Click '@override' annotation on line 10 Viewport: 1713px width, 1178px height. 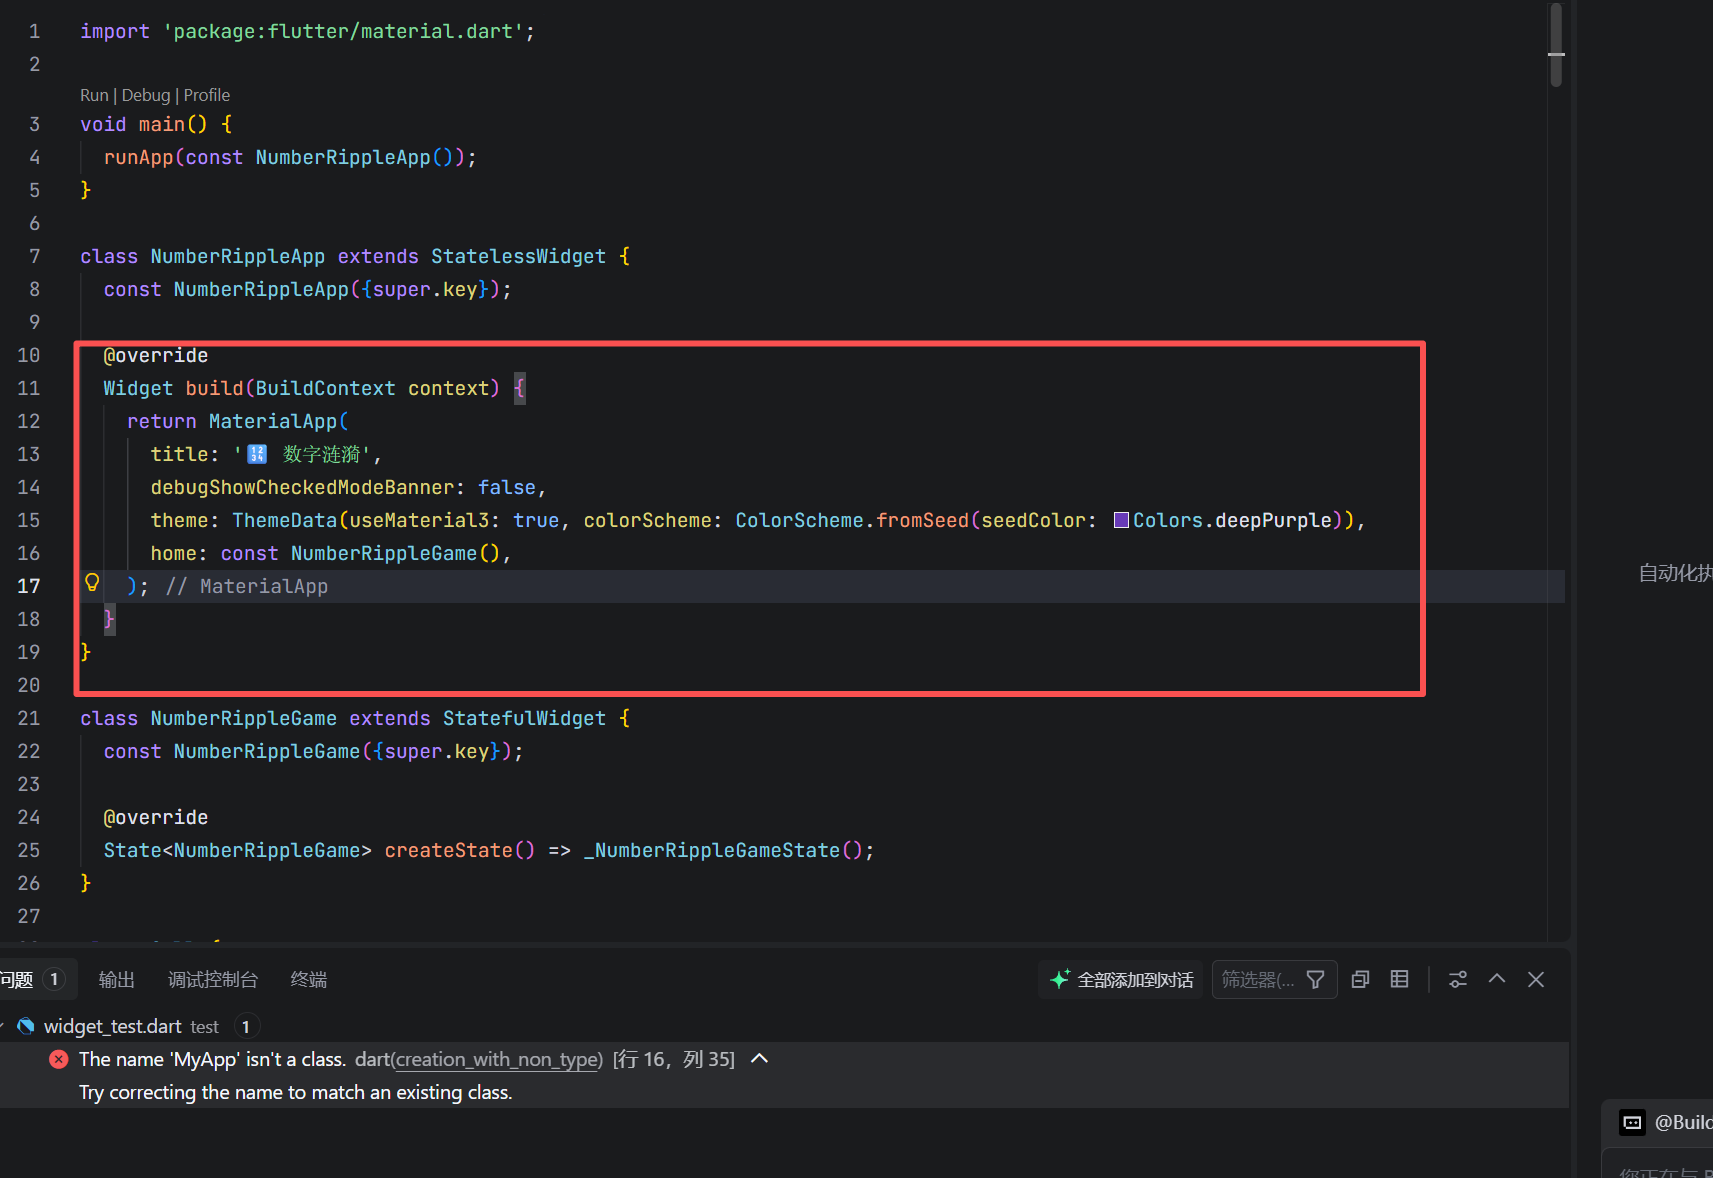tap(156, 355)
